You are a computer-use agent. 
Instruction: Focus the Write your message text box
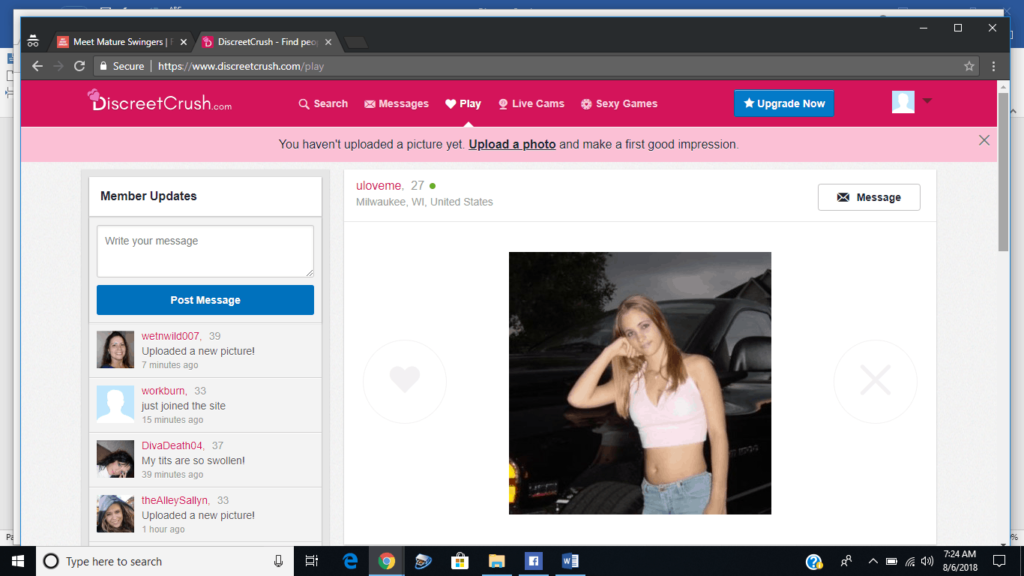[x=205, y=251]
